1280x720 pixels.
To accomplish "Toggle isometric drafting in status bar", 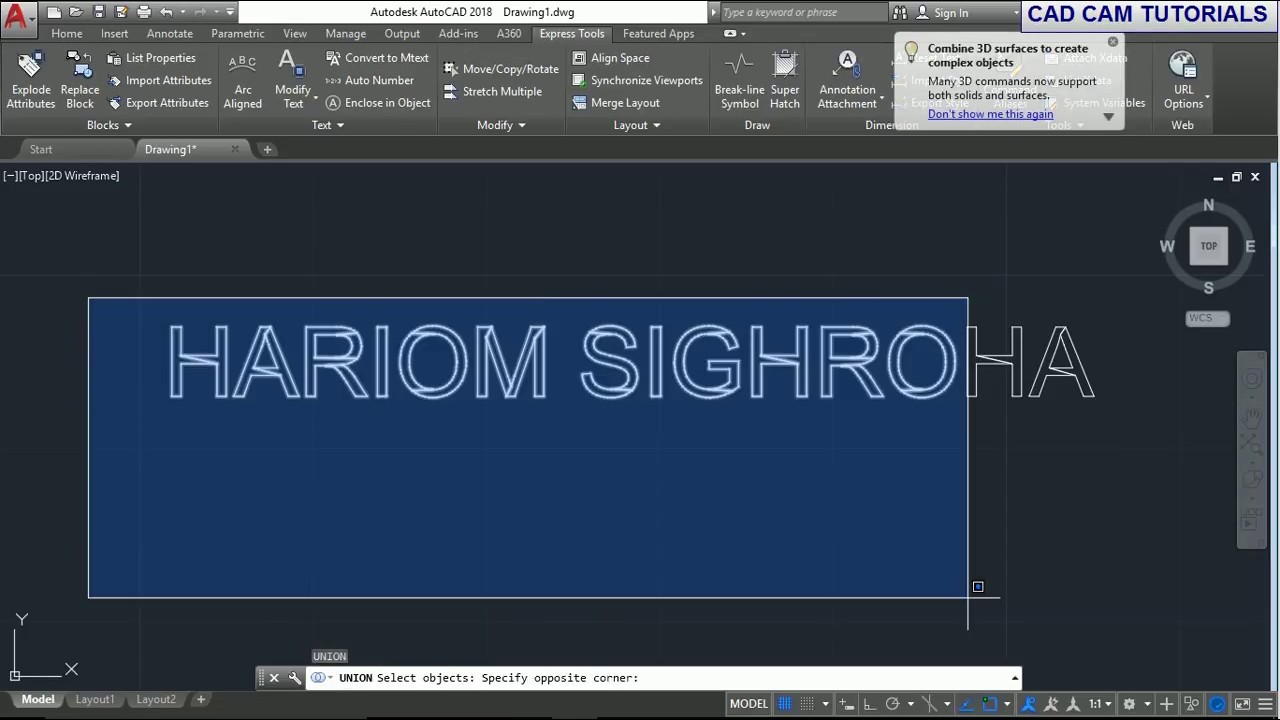I will [930, 704].
